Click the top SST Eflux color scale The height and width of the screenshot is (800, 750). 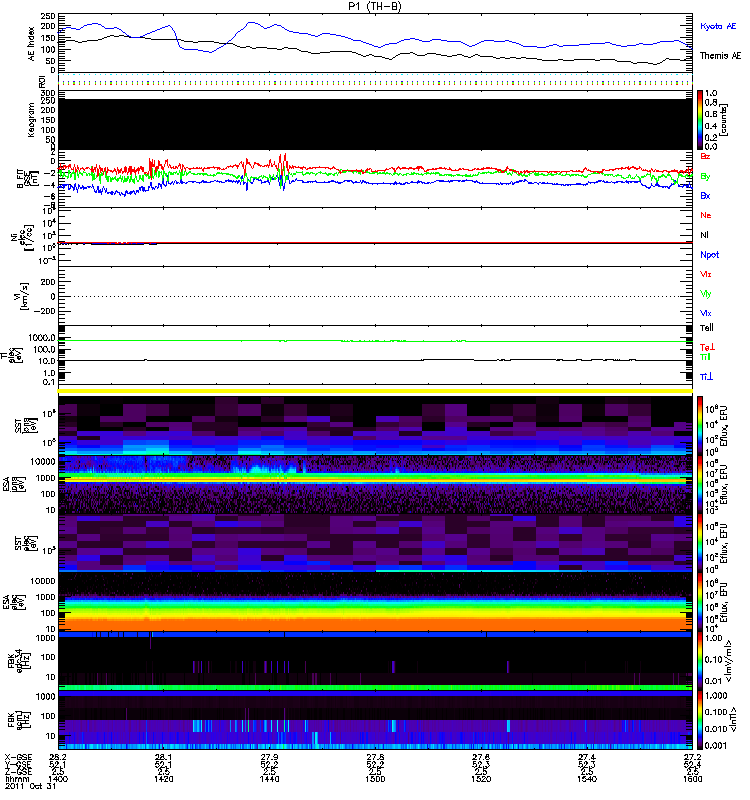(701, 423)
